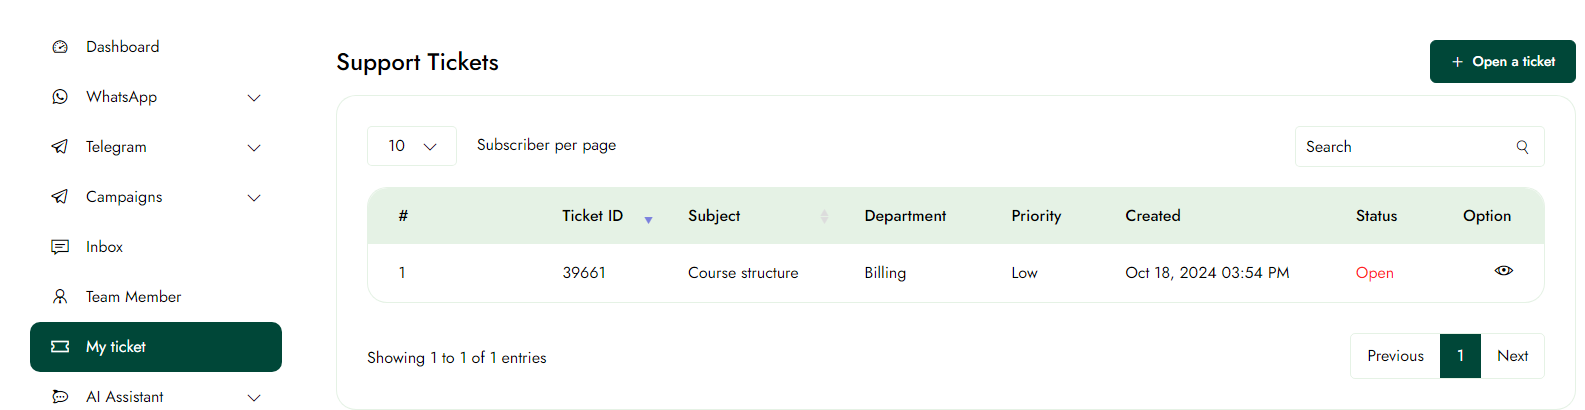Open the My ticket menu item

click(156, 347)
